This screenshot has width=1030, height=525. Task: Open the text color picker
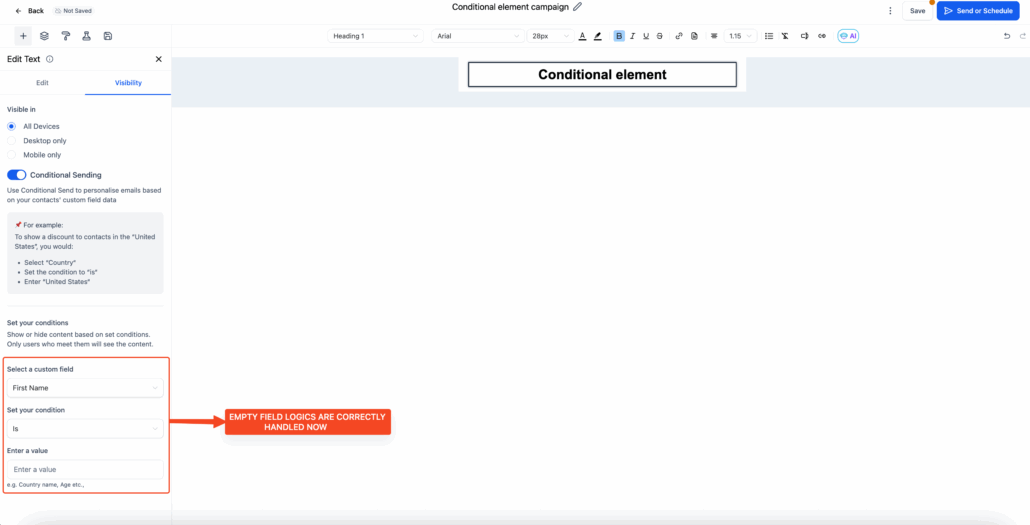coord(582,36)
